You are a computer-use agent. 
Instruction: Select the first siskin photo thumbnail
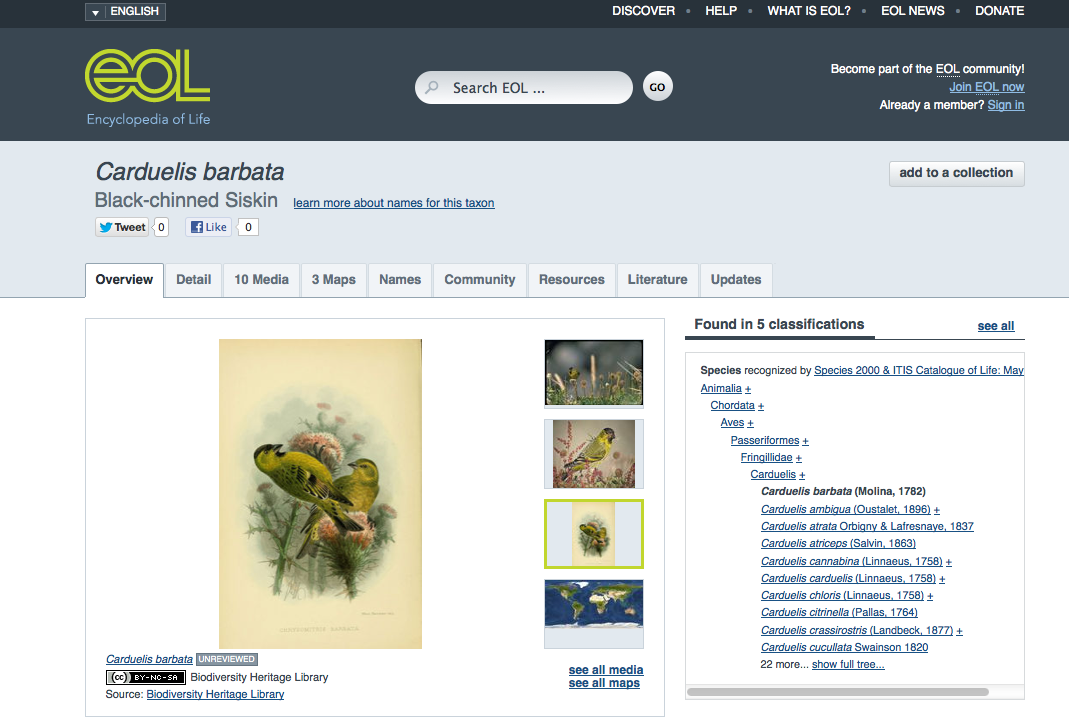pos(593,373)
